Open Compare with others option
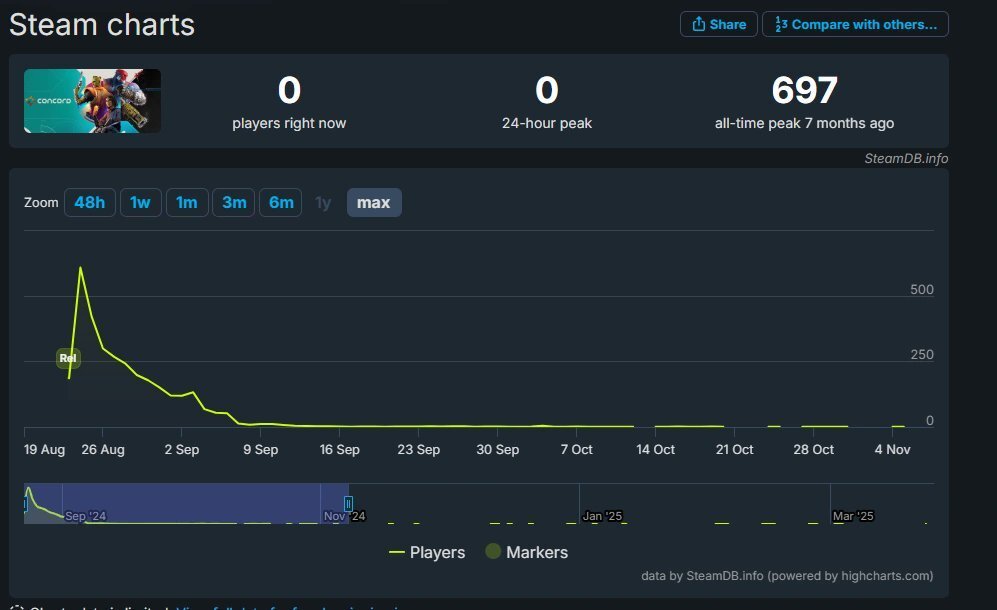Image resolution: width=997 pixels, height=610 pixels. (x=855, y=24)
